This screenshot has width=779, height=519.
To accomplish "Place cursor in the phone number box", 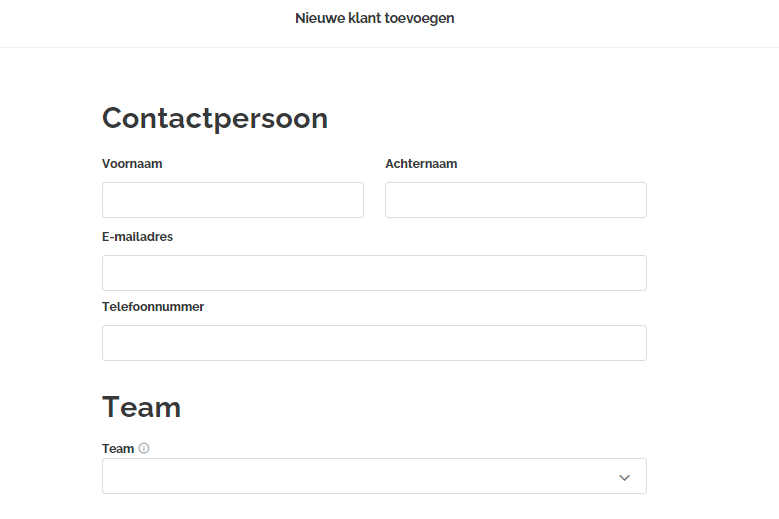I will tap(374, 343).
